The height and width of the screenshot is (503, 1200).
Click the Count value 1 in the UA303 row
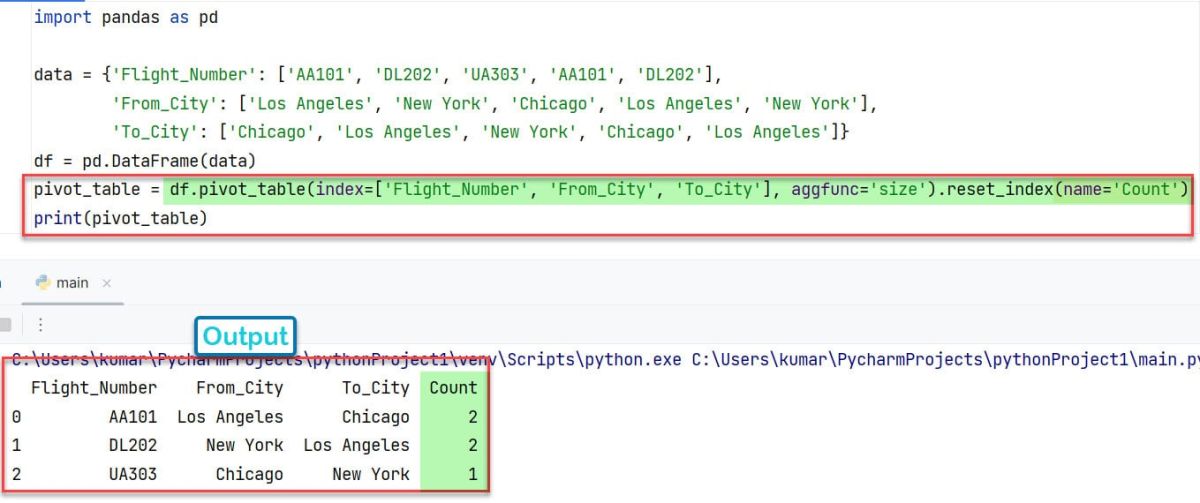click(472, 475)
